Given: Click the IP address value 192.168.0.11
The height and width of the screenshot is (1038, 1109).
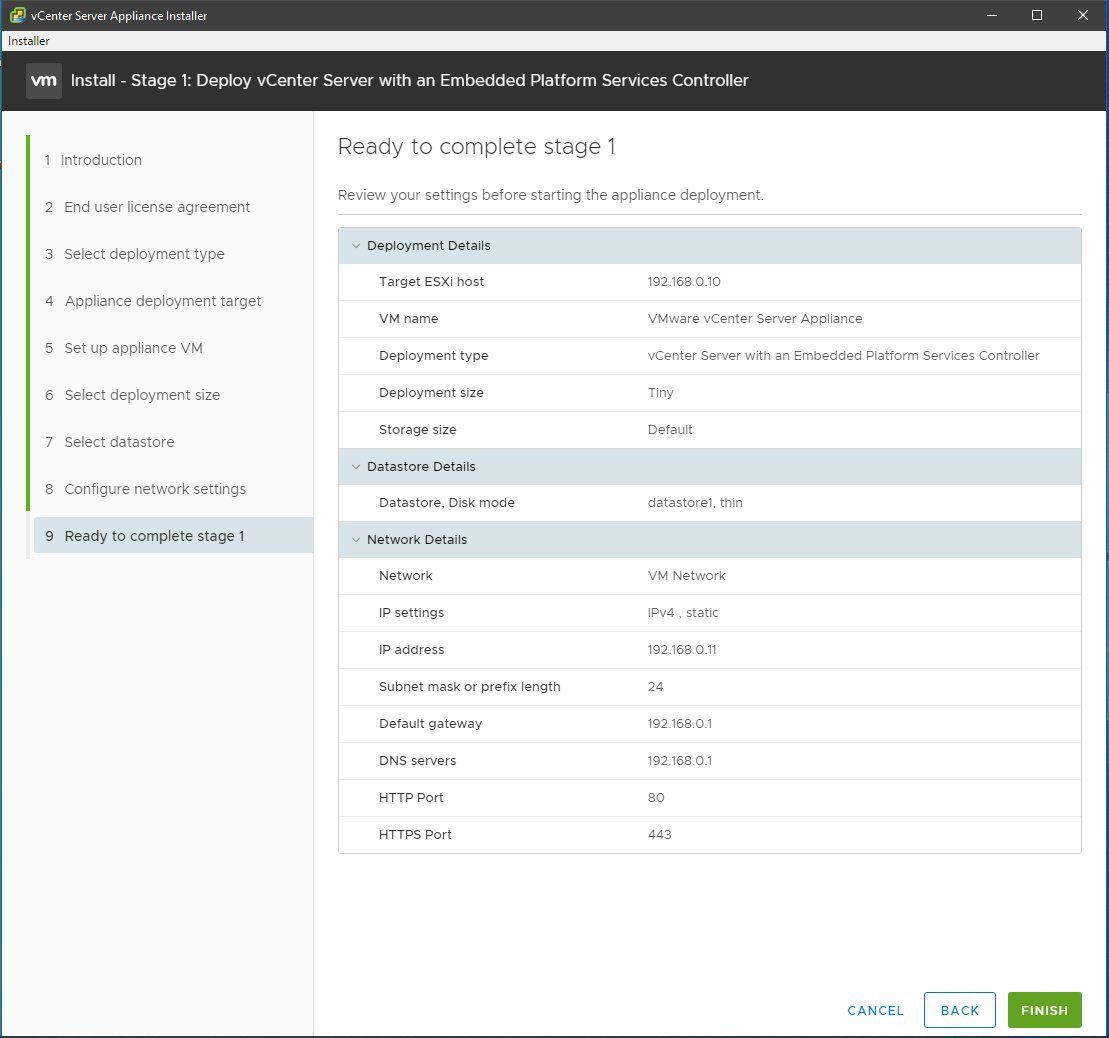Looking at the screenshot, I should click(x=682, y=650).
